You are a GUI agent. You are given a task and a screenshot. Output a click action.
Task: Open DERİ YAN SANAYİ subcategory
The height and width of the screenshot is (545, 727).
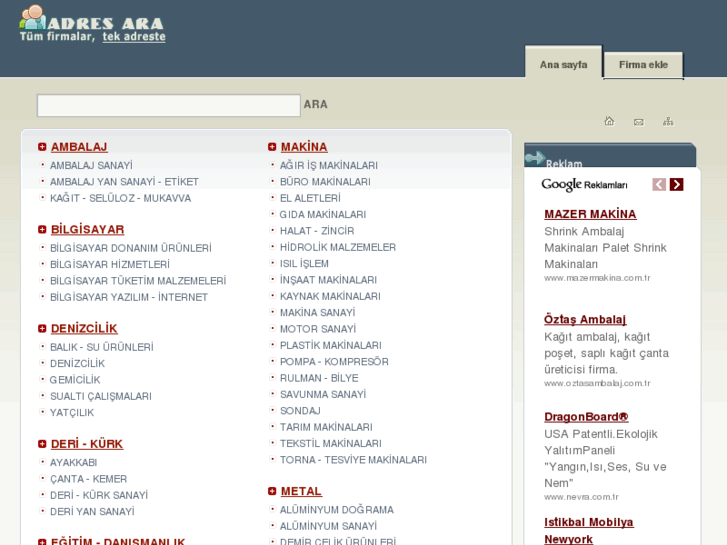click(x=92, y=512)
